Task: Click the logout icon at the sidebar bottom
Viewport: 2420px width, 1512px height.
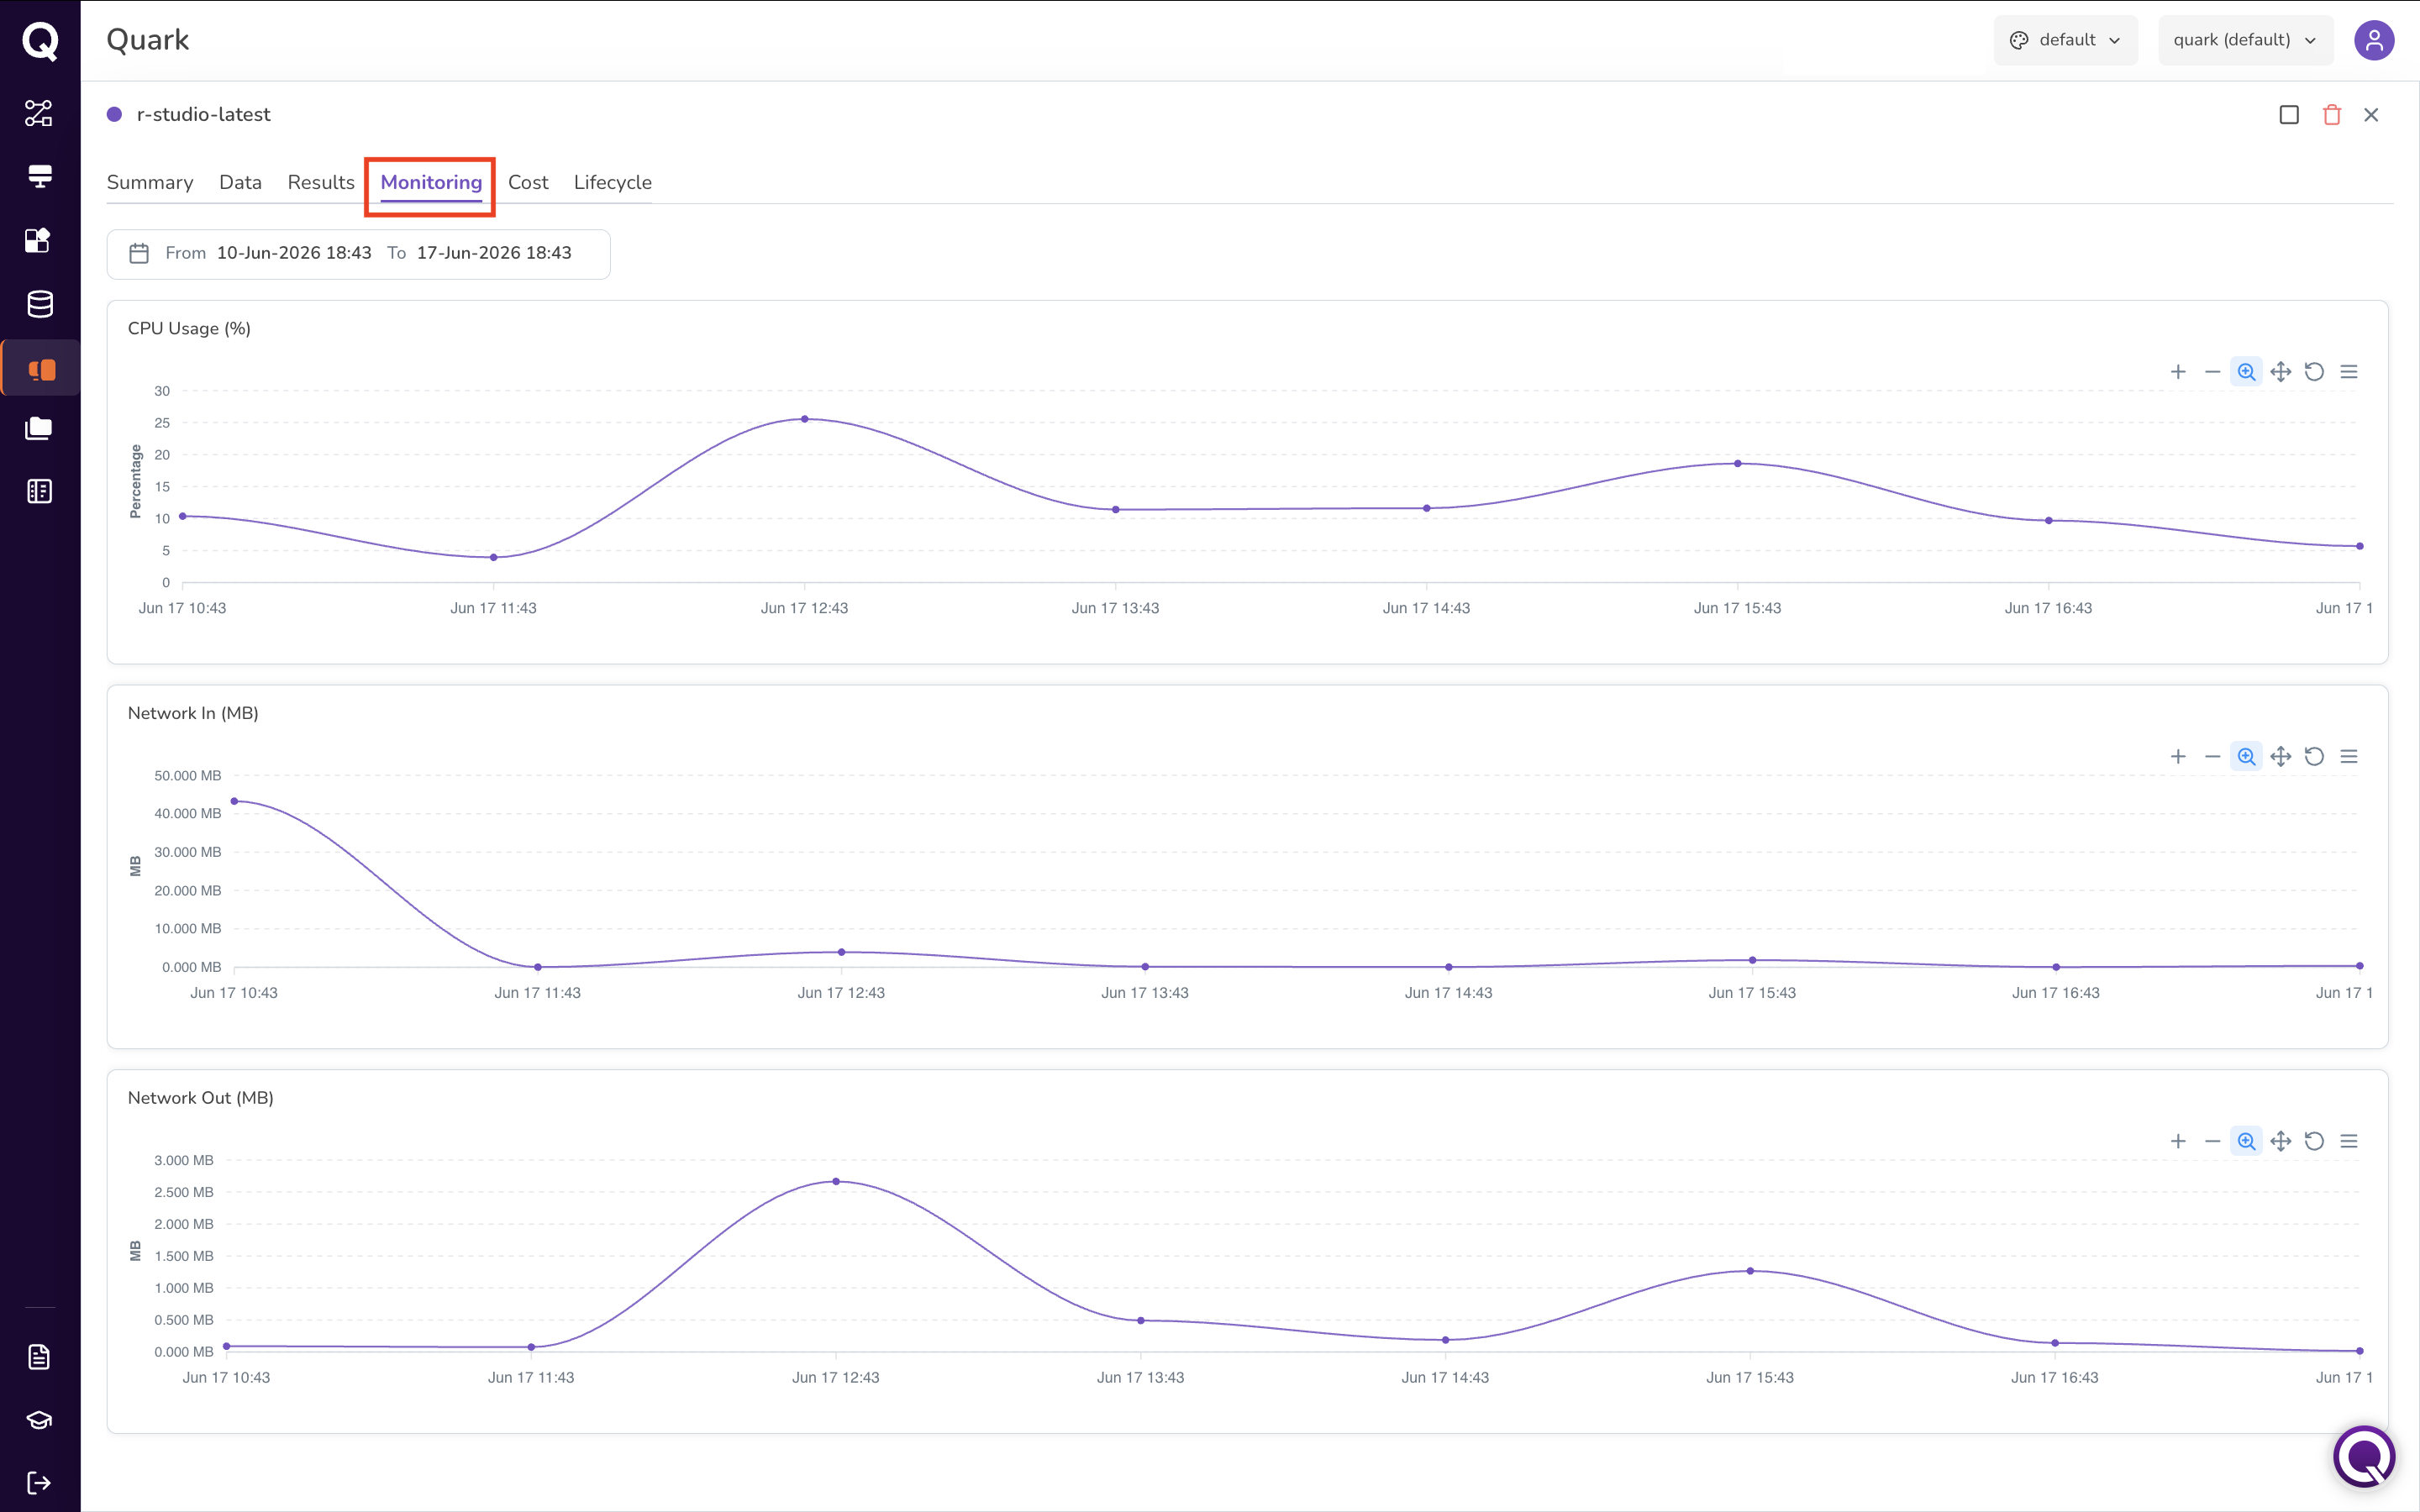Action: 39,1482
